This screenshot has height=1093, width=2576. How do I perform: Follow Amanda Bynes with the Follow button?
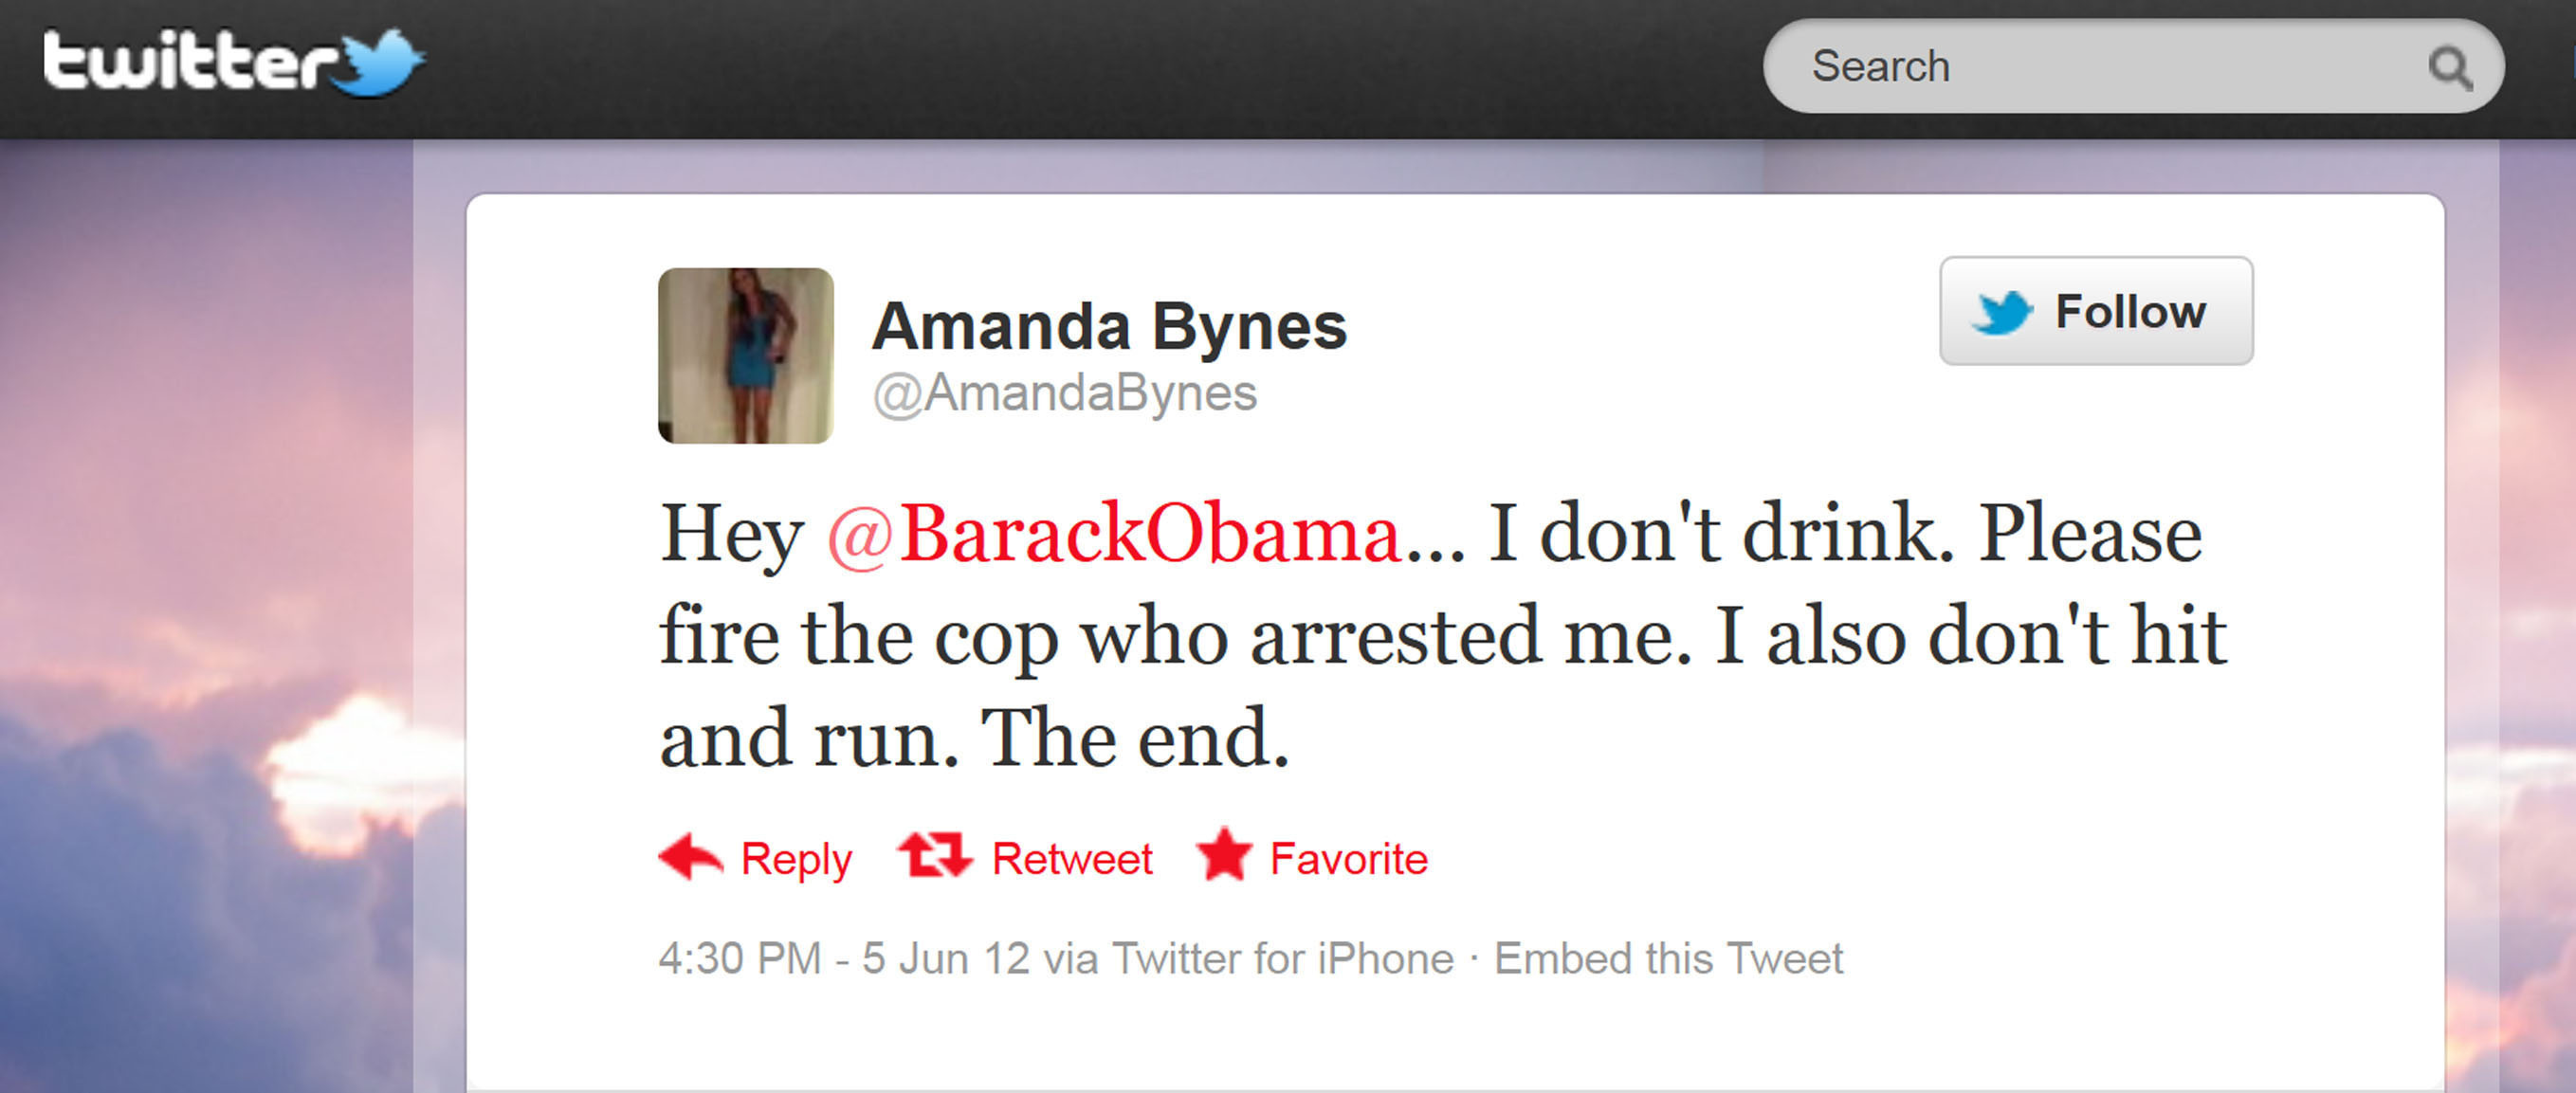coord(2096,311)
